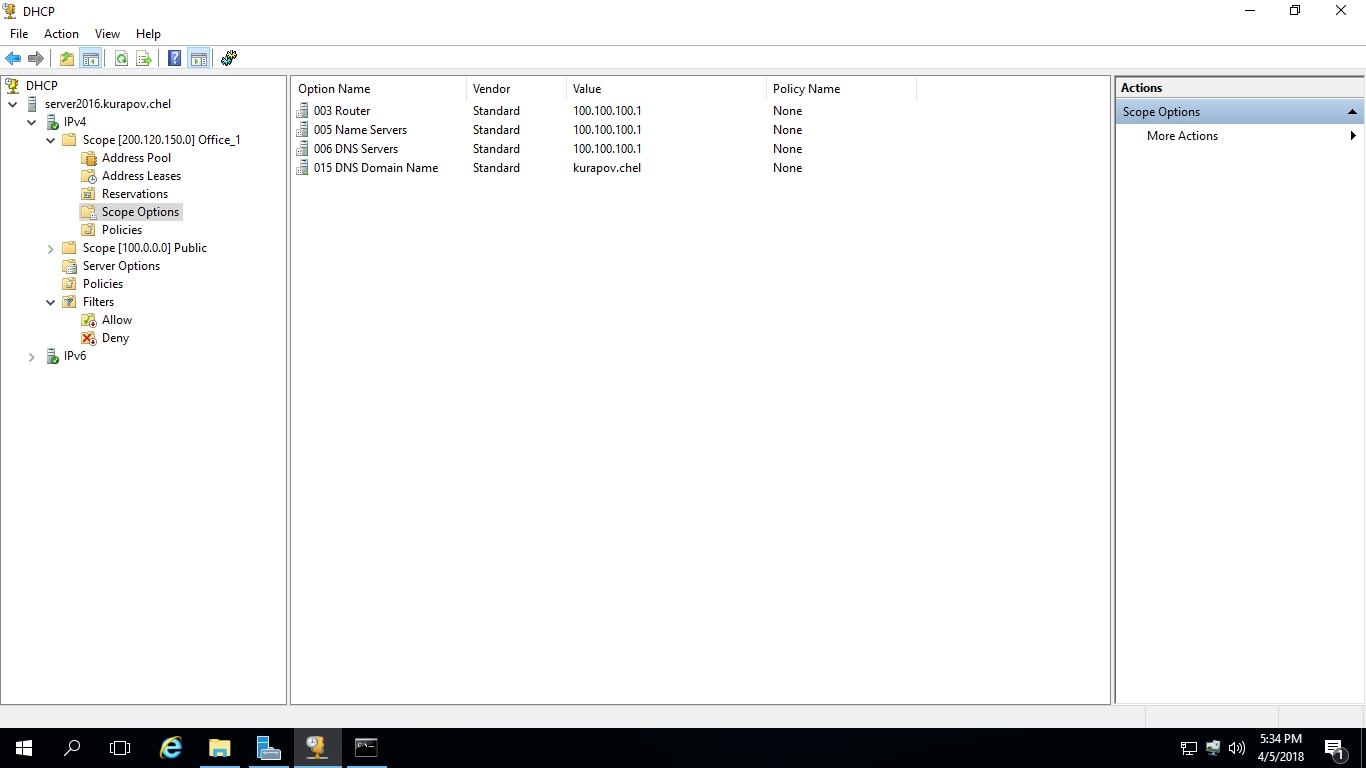1366x768 pixels.
Task: Click the Forward arrow toolbar icon
Action: pyautogui.click(x=36, y=59)
